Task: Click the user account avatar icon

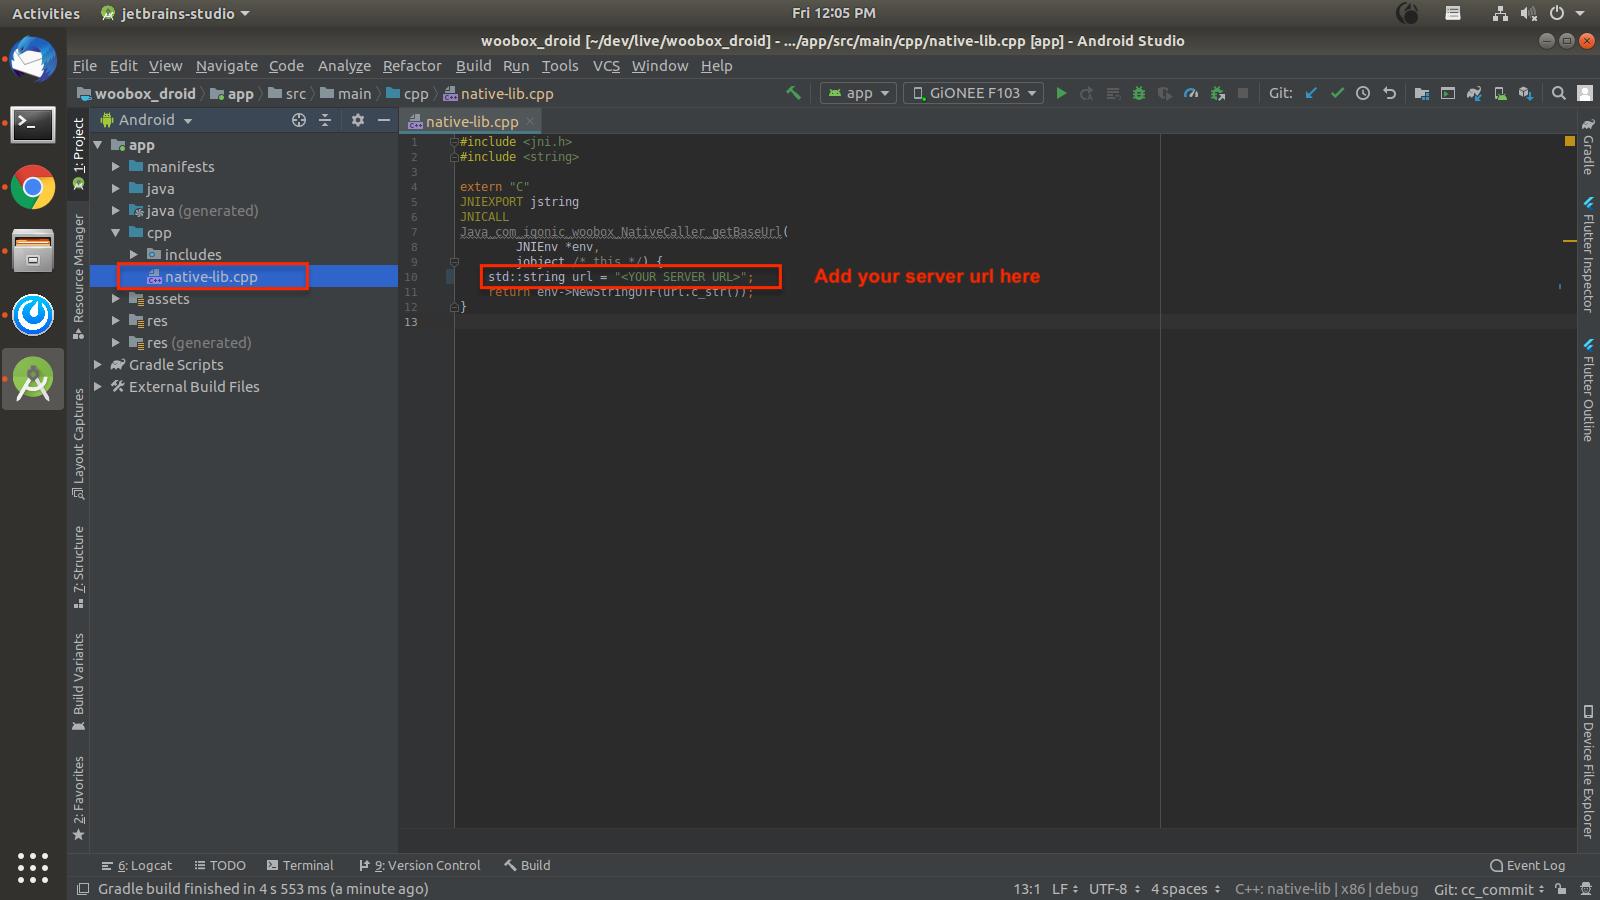Action: 1585,93
